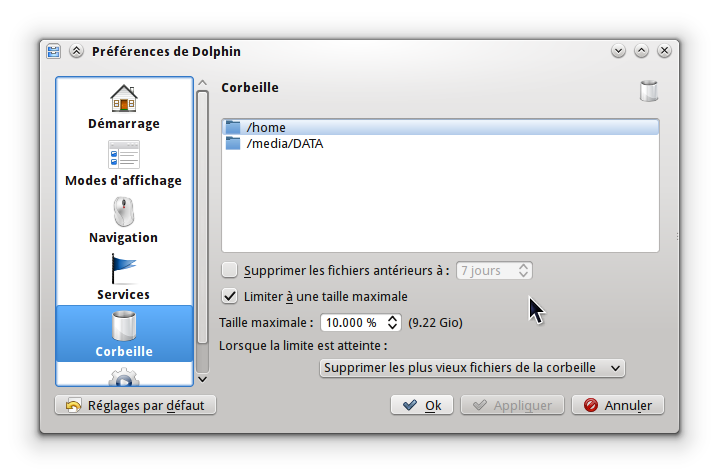Open the Navigation settings page
This screenshot has height=473, width=719.
pyautogui.click(x=124, y=220)
